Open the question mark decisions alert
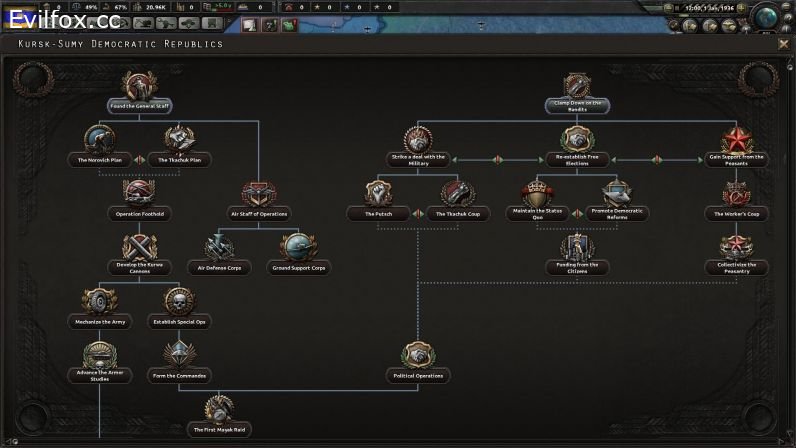The width and height of the screenshot is (796, 448). click(268, 24)
